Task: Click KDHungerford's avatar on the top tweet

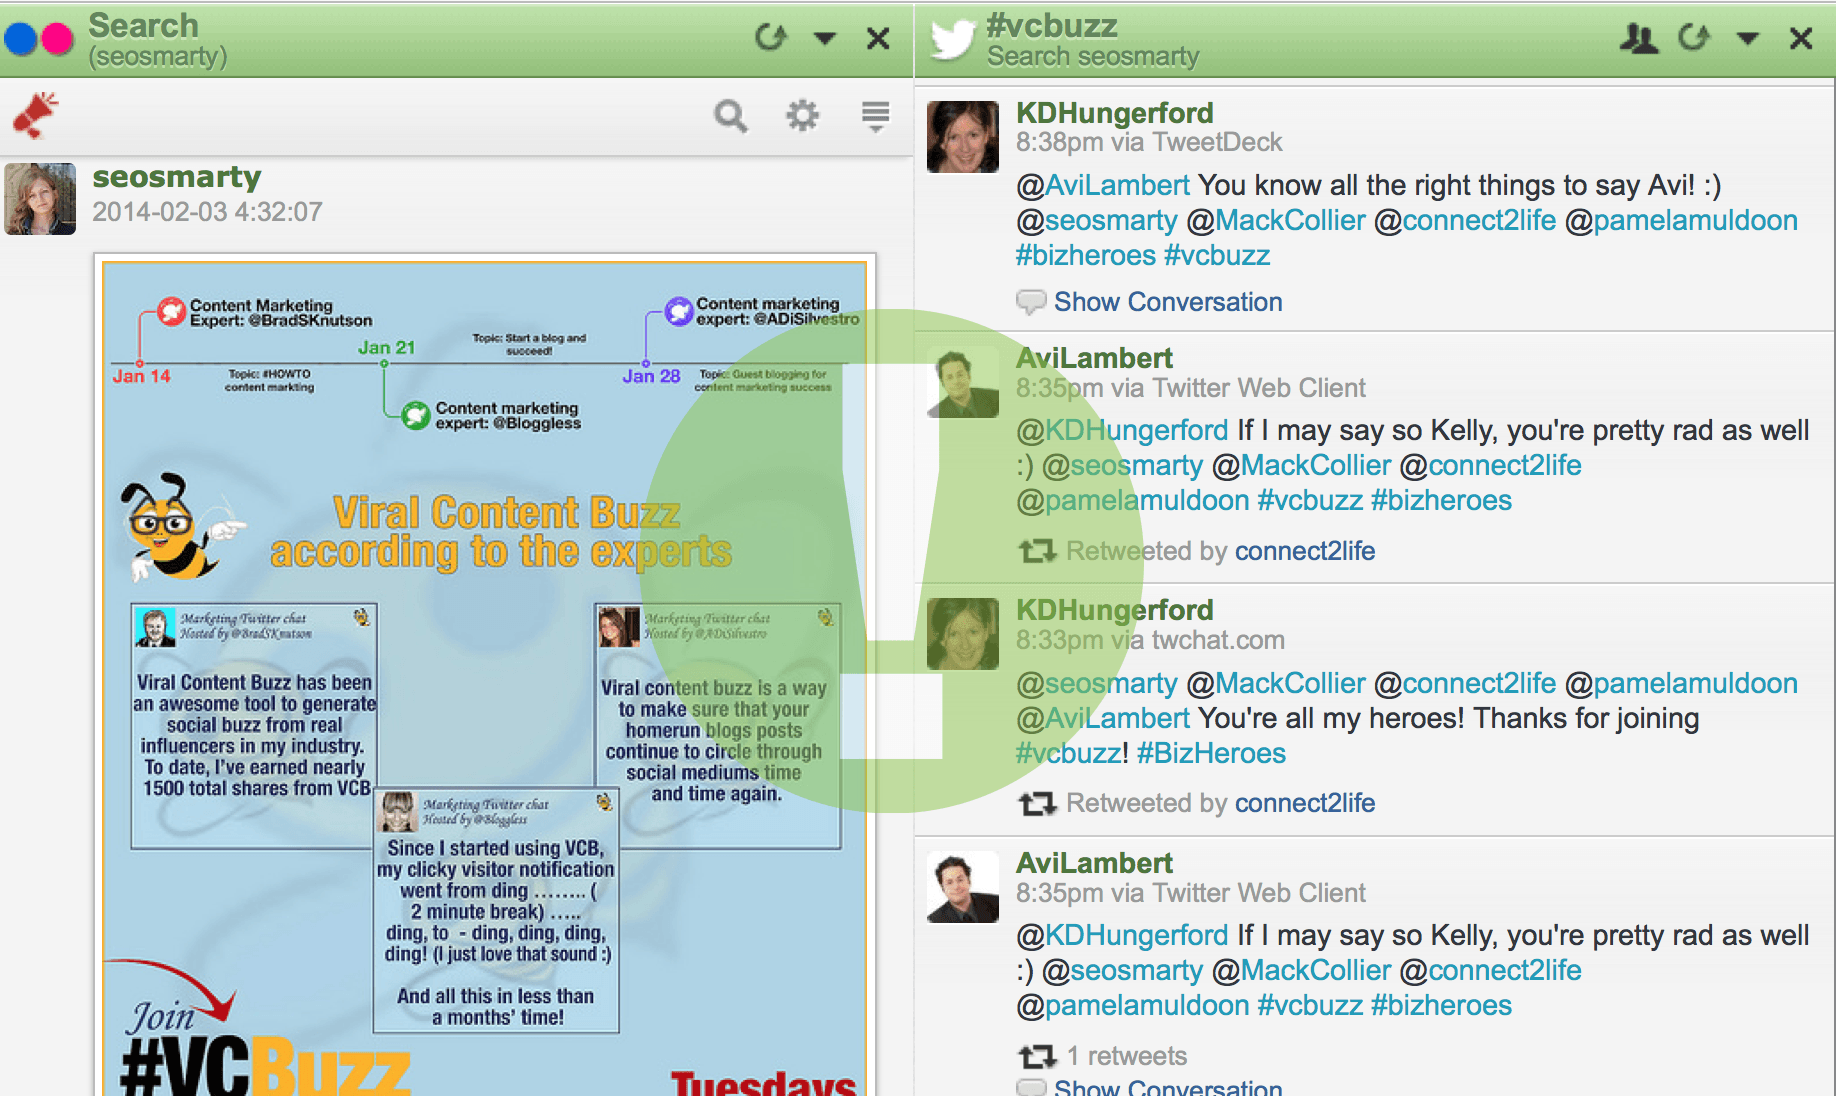Action: coord(962,137)
